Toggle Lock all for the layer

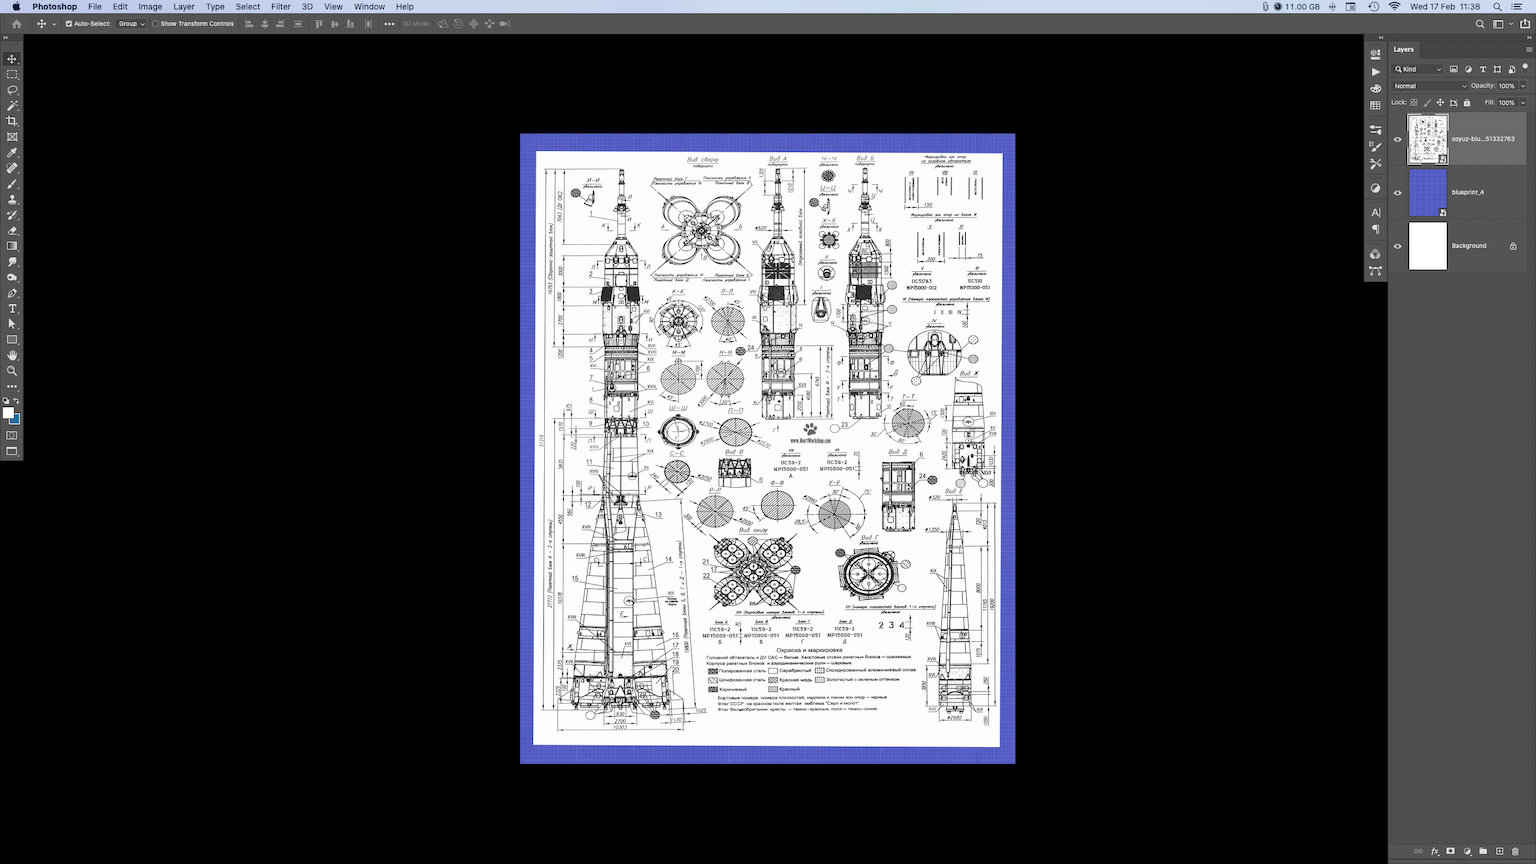pos(1467,102)
